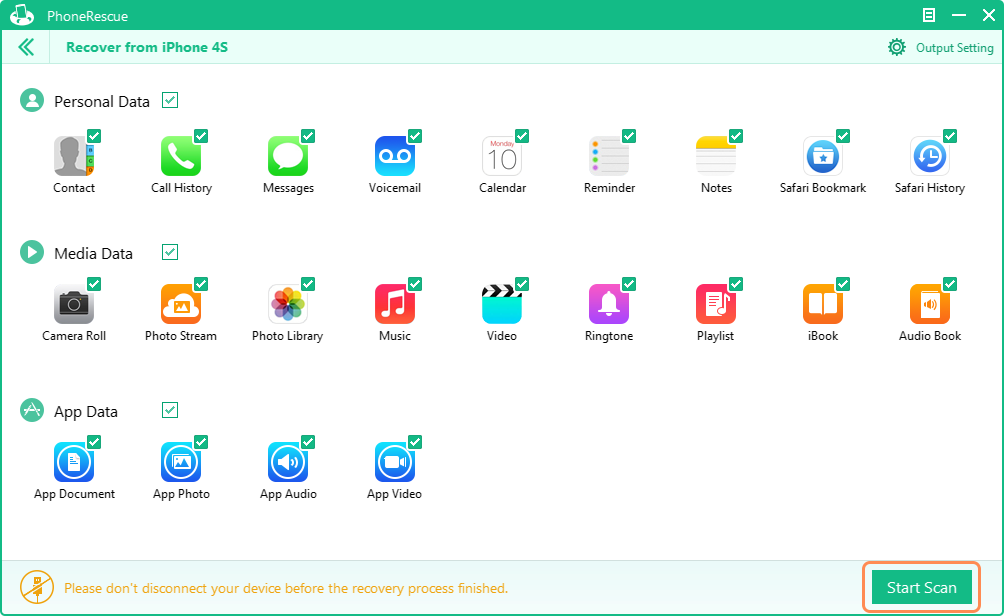
Task: Click the orange iBook icon
Action: [823, 304]
